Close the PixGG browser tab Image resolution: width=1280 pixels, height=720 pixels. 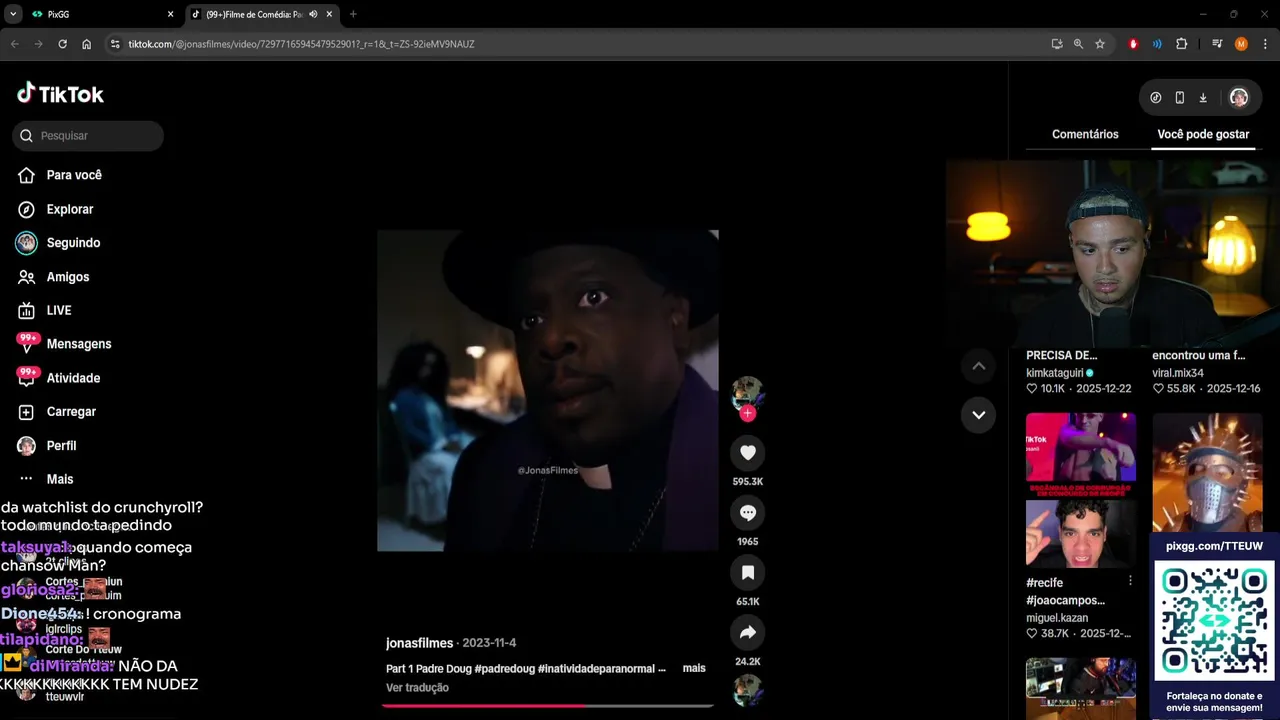(x=170, y=14)
